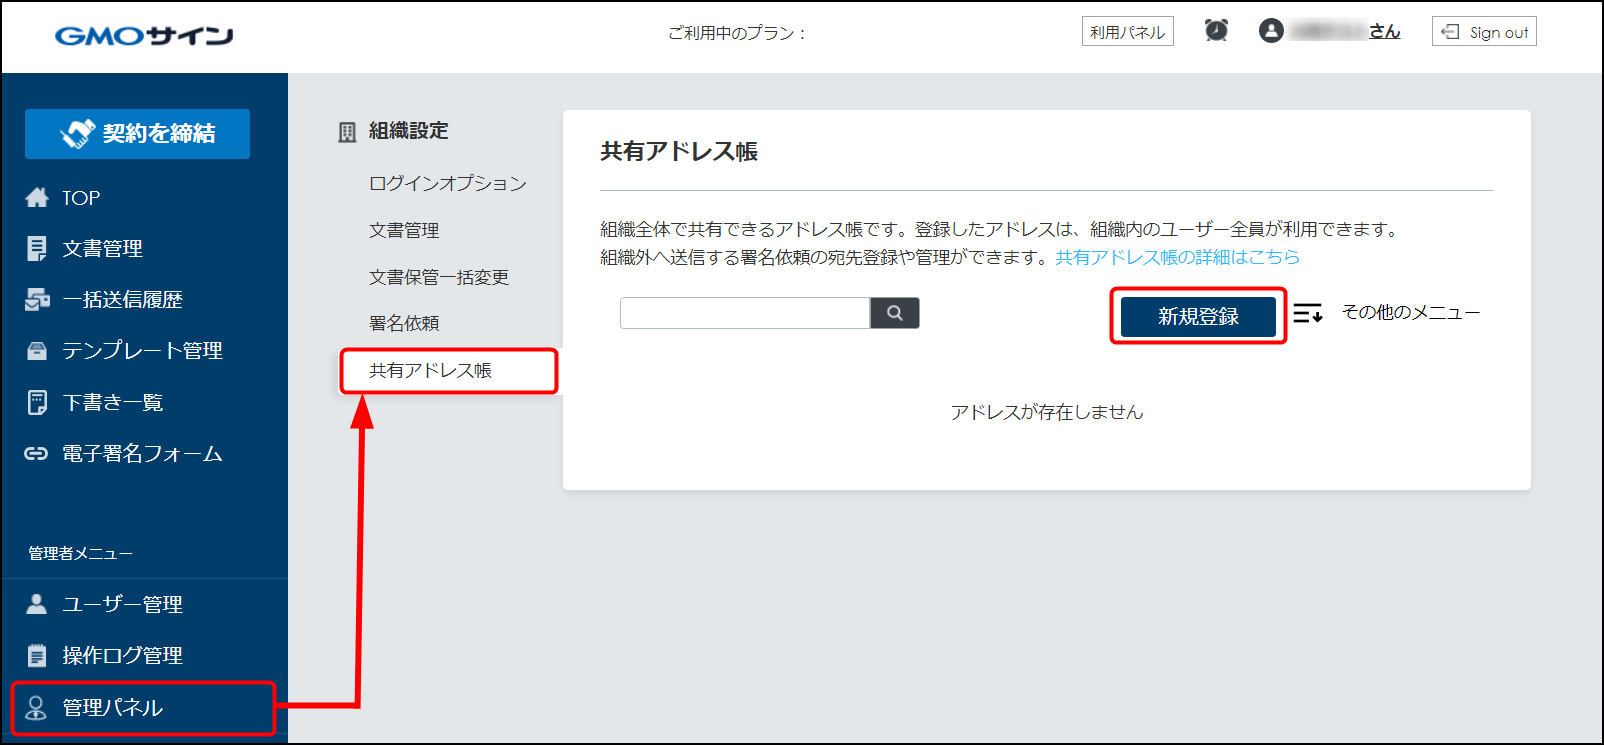Click the アドレスが存在しません message
Screen dimensions: 1604x745
coord(1047,412)
